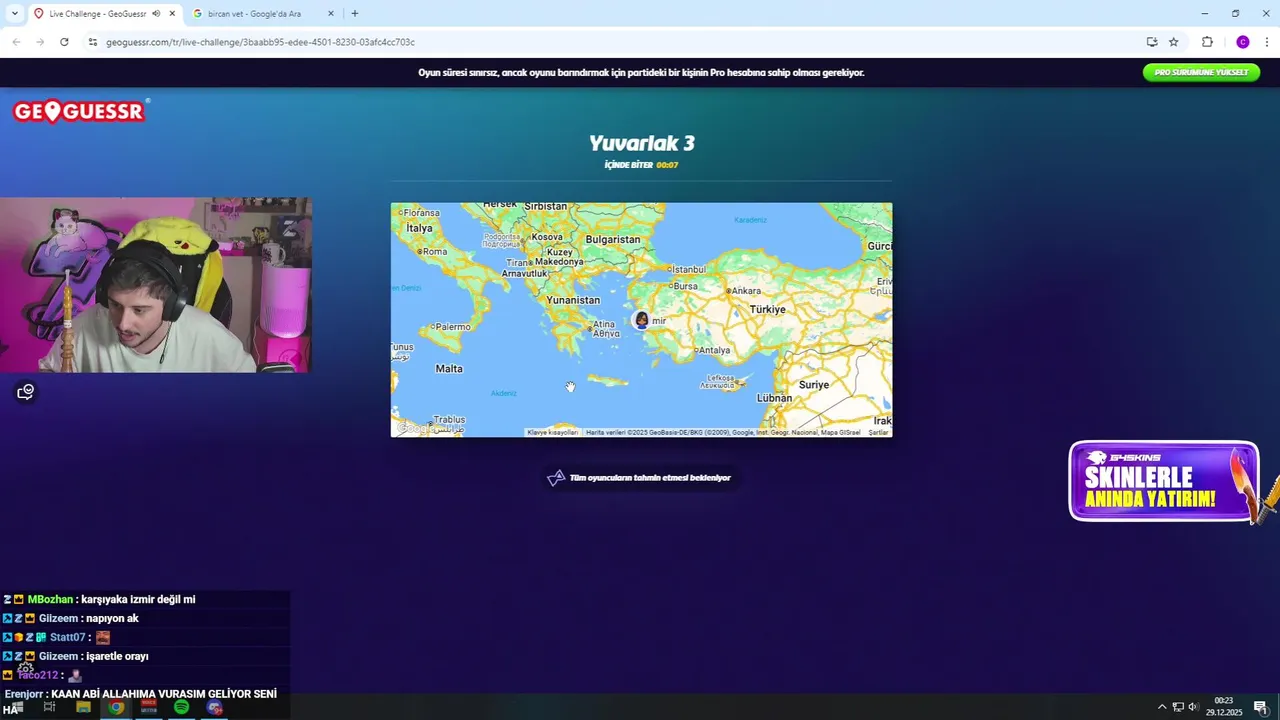Open File Explorer from the taskbar

pyautogui.click(x=83, y=707)
